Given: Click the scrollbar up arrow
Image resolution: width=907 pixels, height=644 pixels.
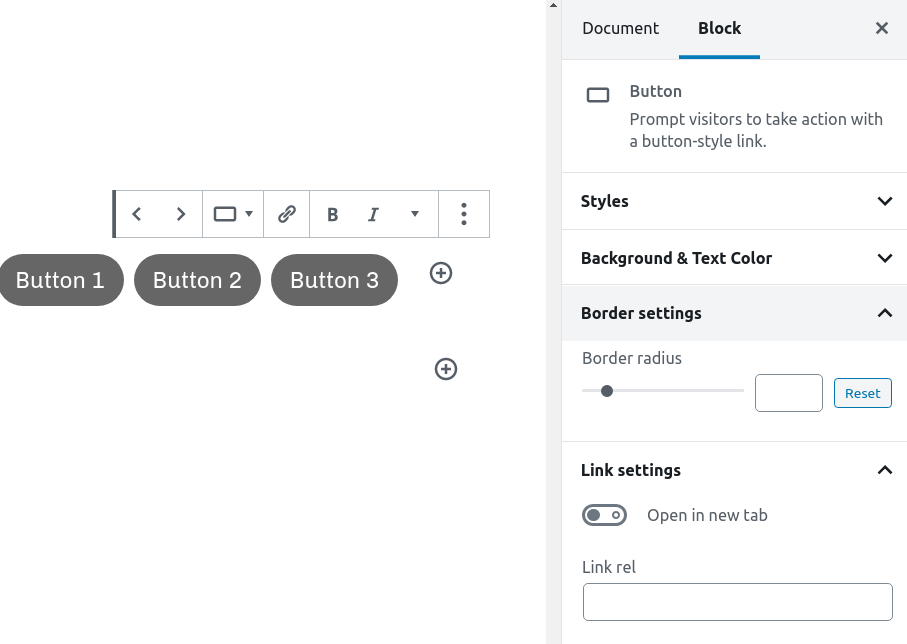Looking at the screenshot, I should pyautogui.click(x=553, y=5).
